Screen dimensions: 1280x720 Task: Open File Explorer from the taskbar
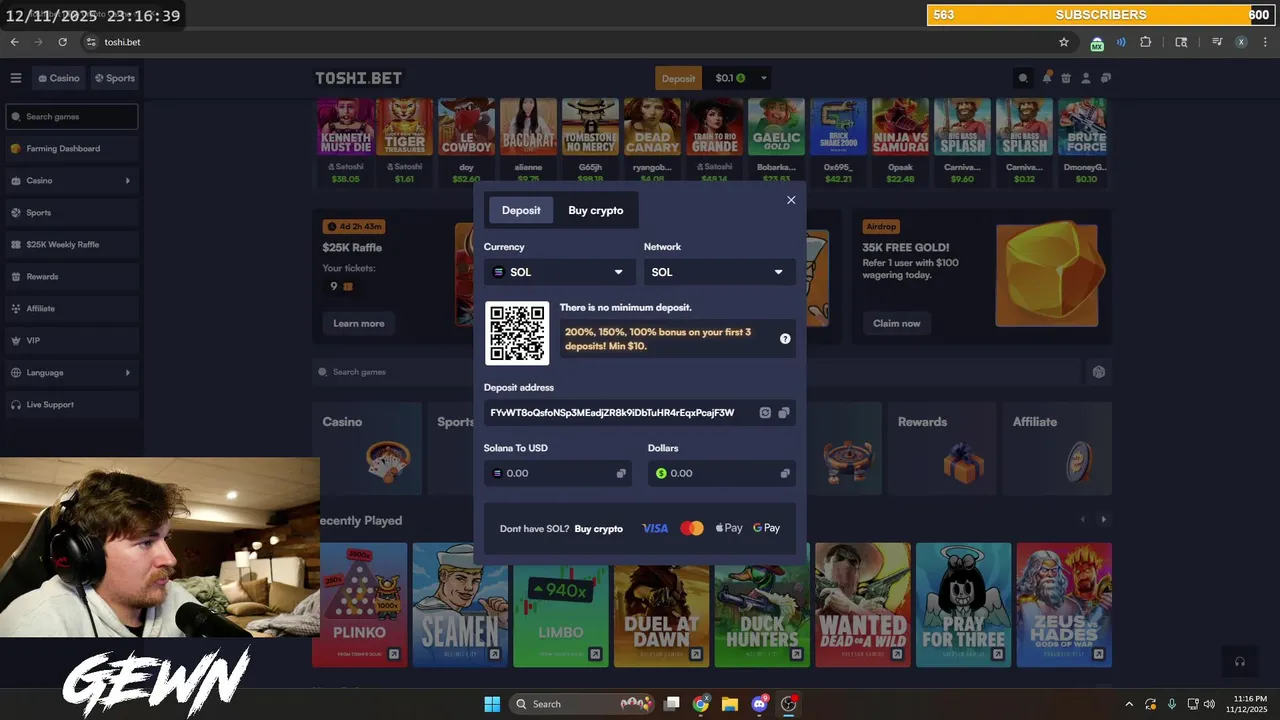pos(730,704)
